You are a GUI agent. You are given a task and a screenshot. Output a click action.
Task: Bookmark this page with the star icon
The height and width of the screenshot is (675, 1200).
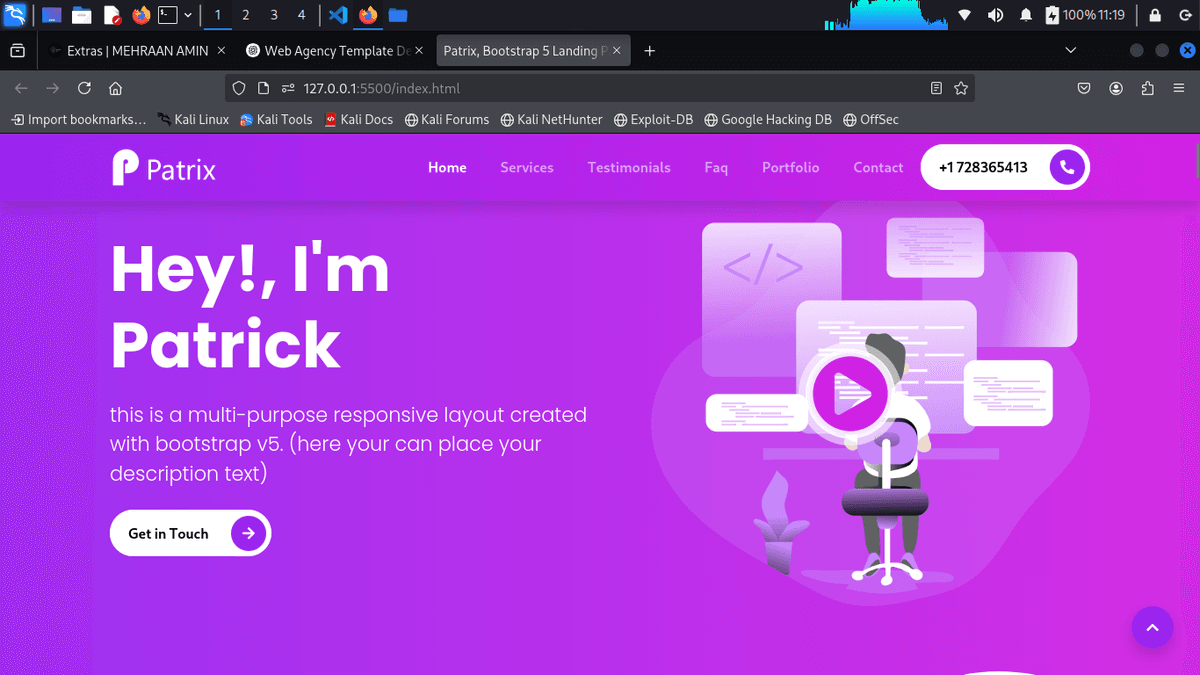[961, 88]
